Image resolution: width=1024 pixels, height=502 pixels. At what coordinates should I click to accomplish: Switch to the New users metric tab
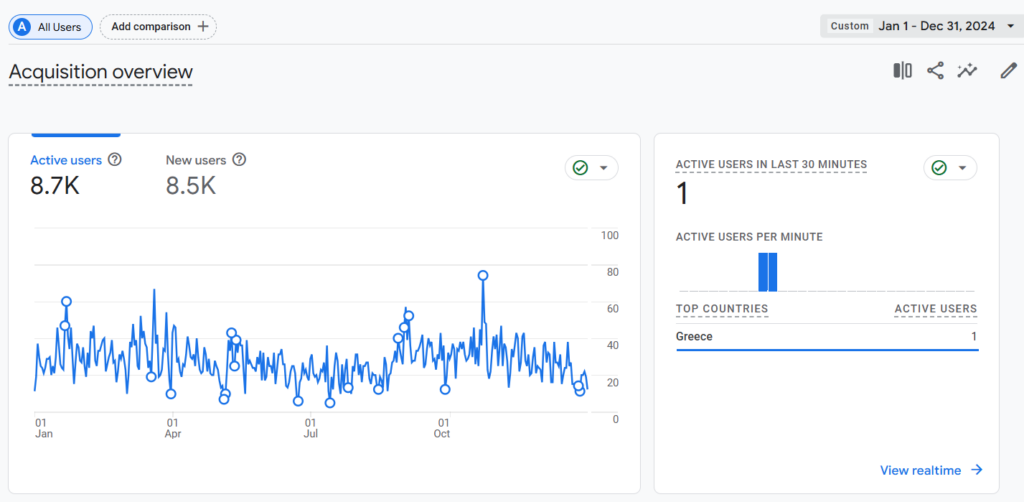[196, 160]
